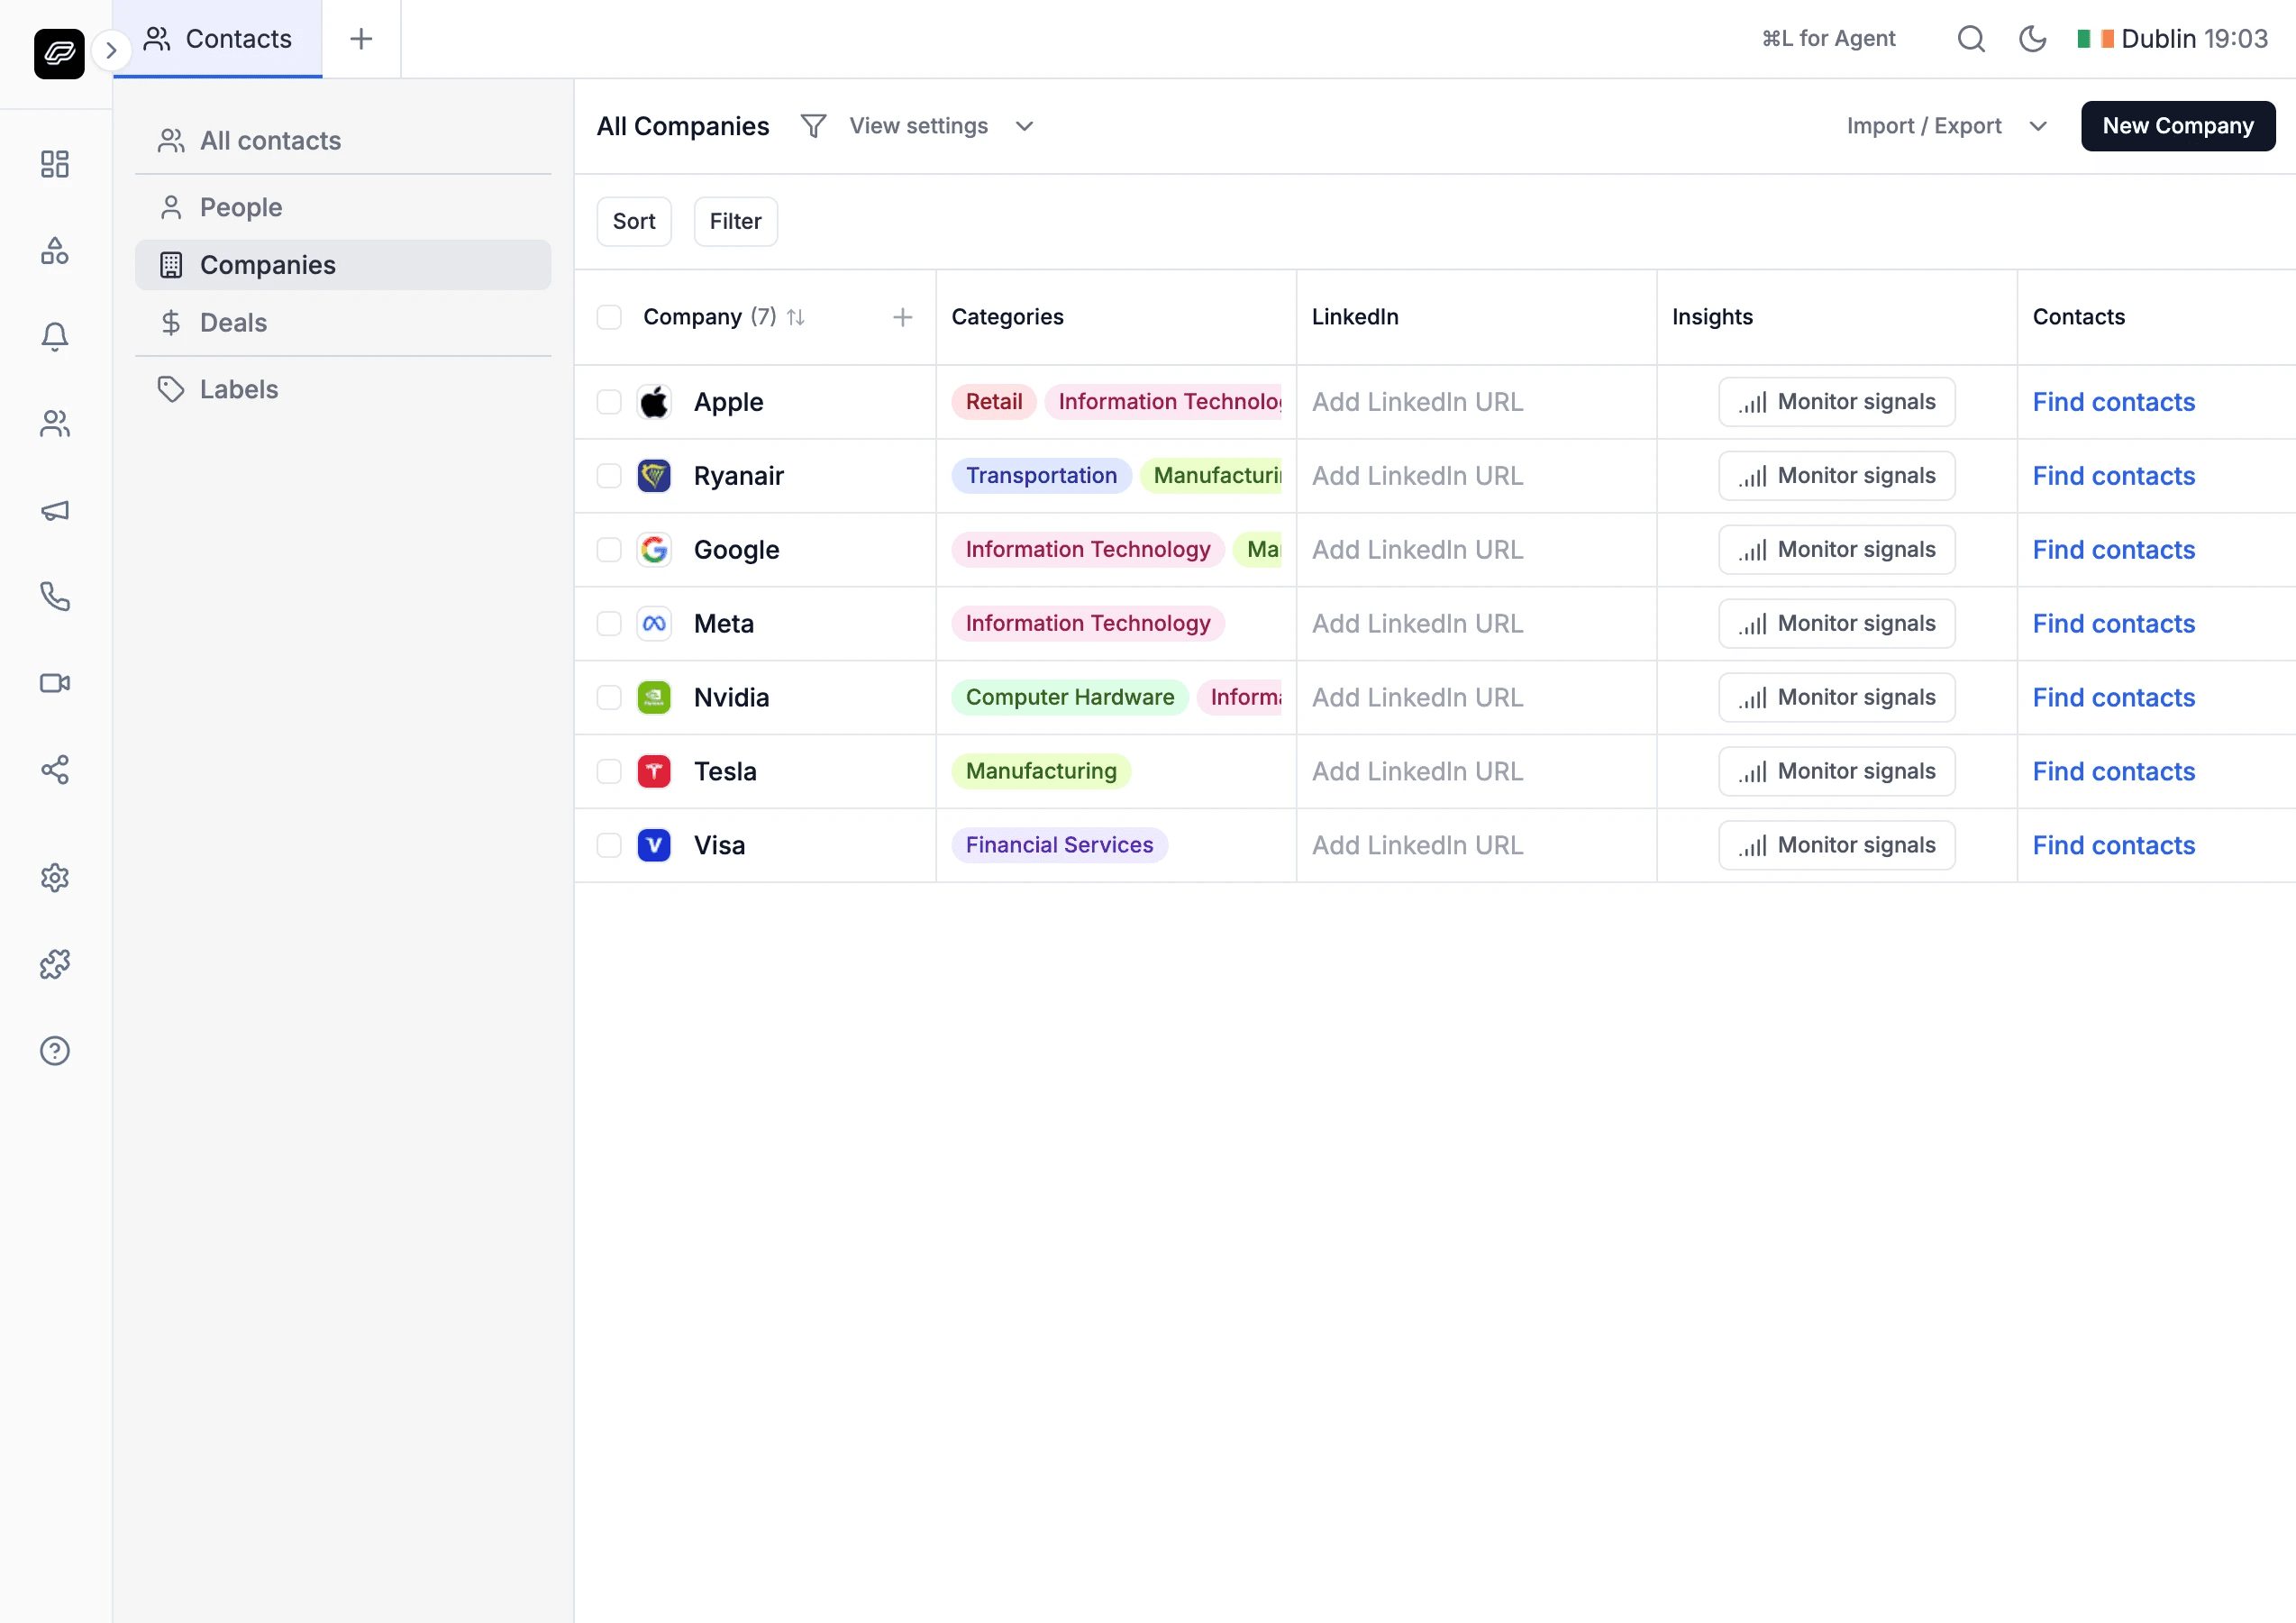Screen dimensions: 2296x1623
Task: Check the Meta row checkbox
Action: (609, 624)
